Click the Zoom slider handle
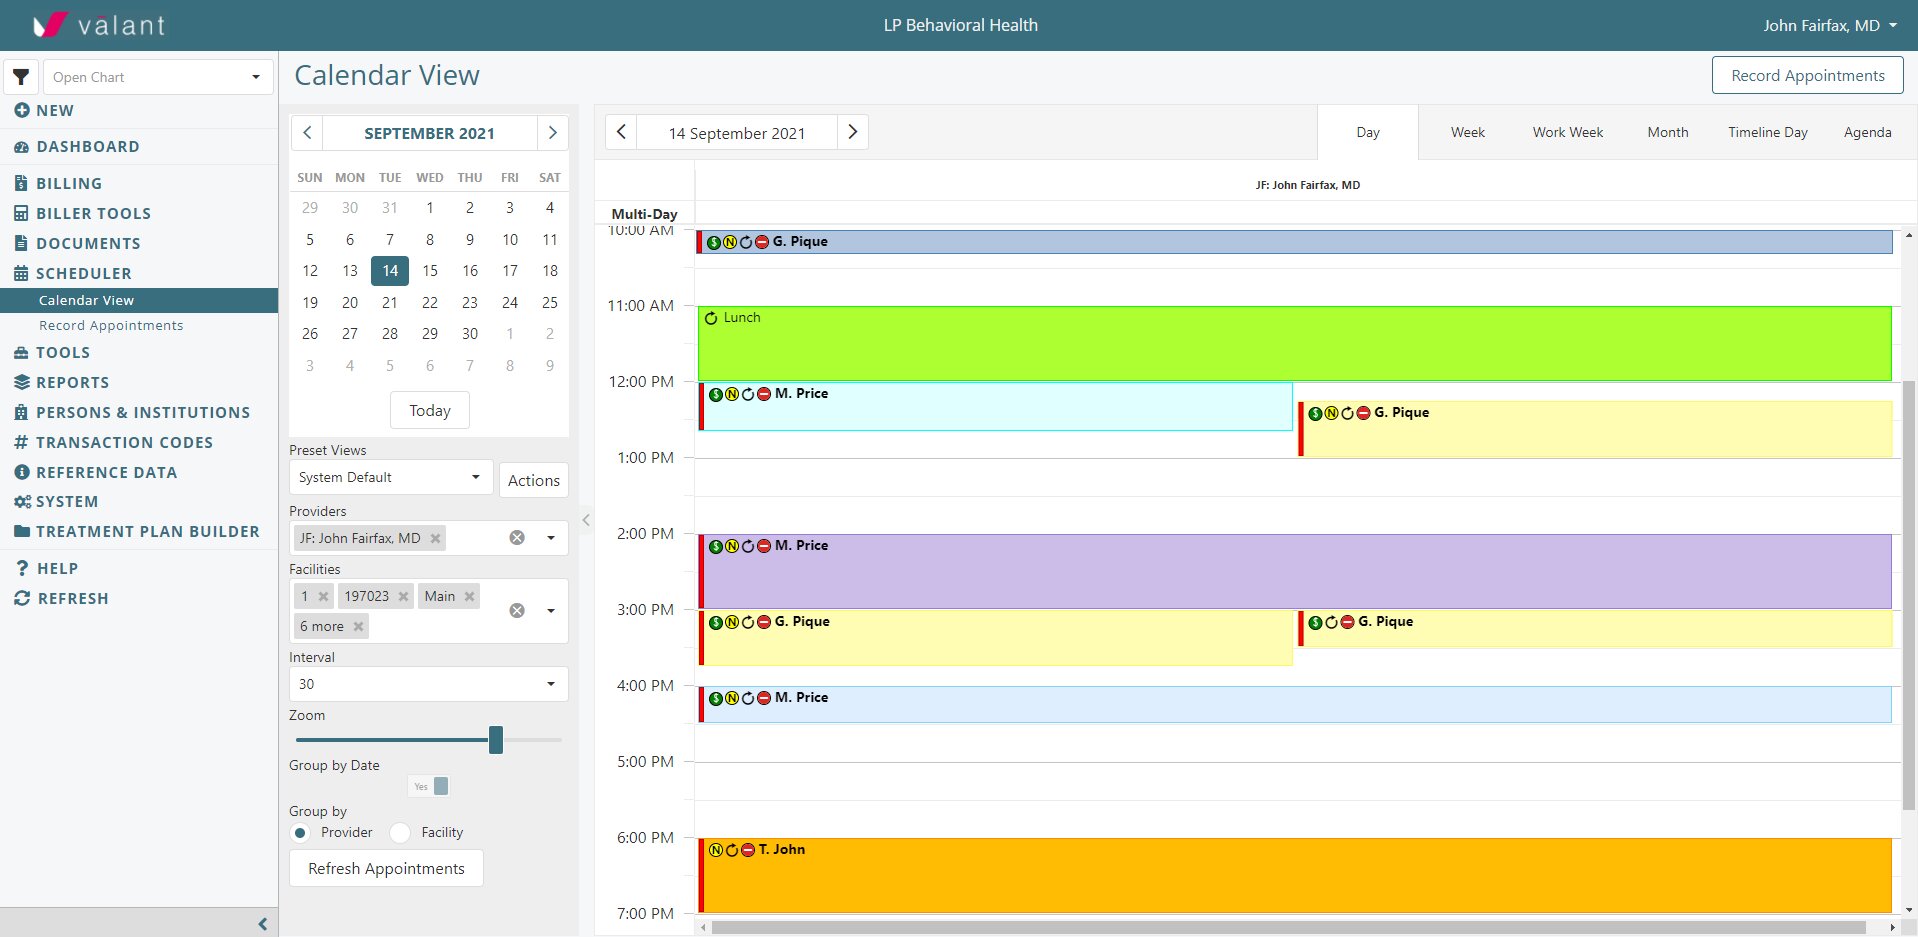The width and height of the screenshot is (1918, 937). 496,740
